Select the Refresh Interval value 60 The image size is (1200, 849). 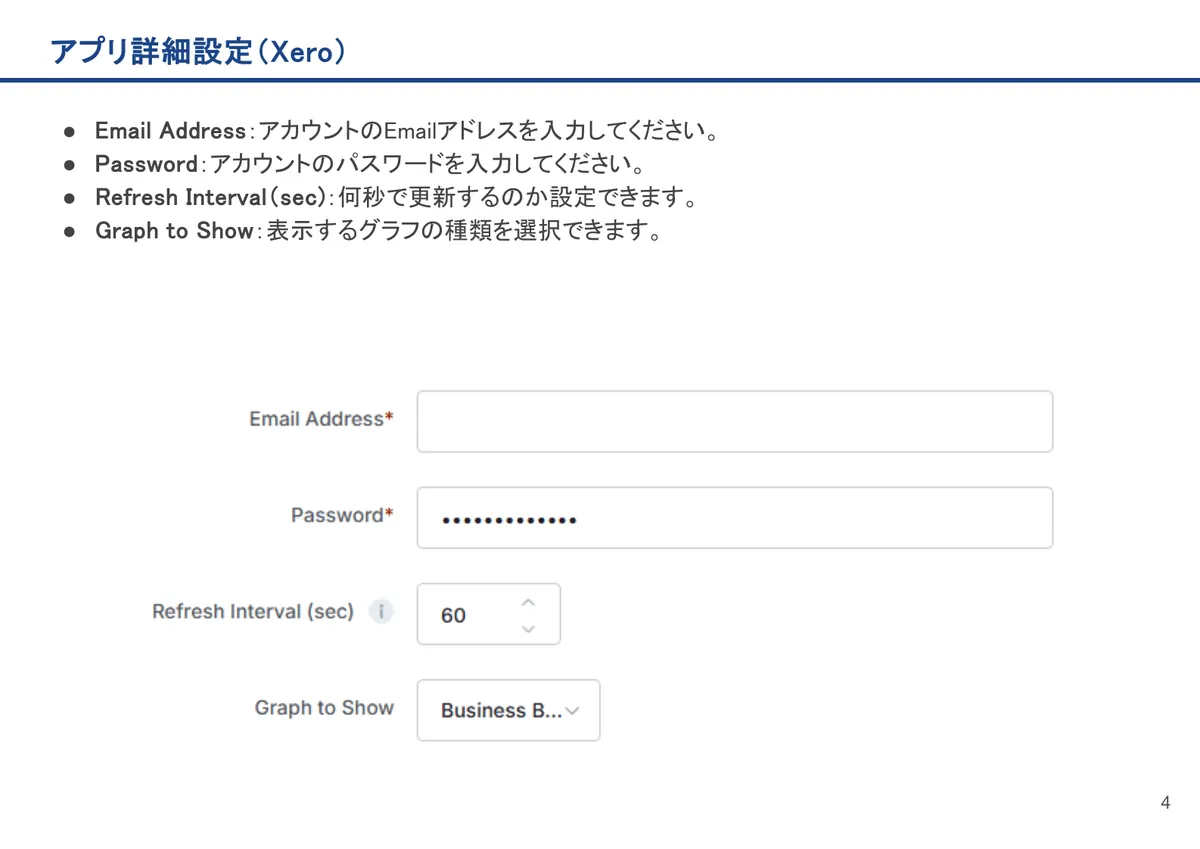453,615
